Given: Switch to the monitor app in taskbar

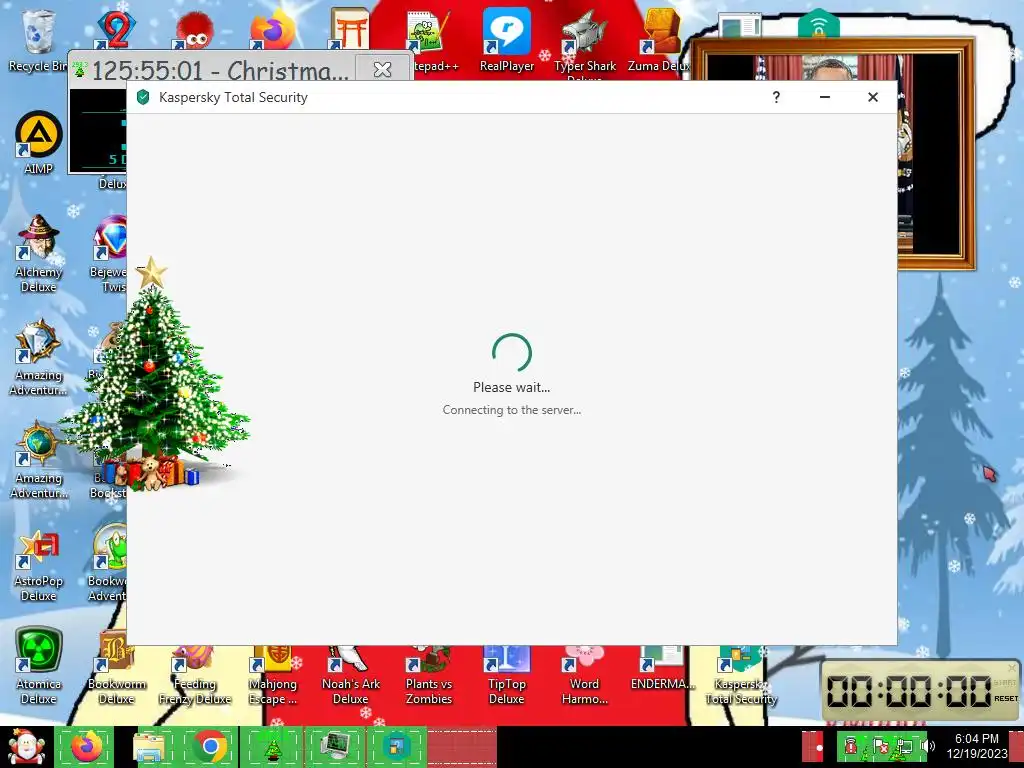Looking at the screenshot, I should 335,746.
